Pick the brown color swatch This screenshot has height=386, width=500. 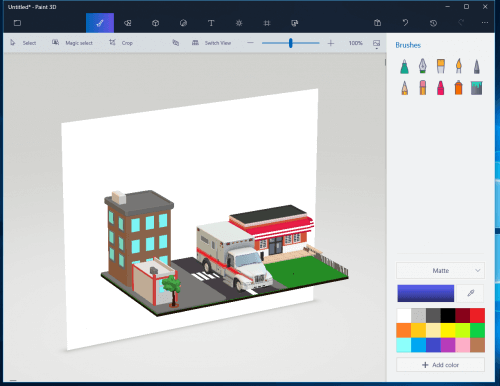[477, 345]
